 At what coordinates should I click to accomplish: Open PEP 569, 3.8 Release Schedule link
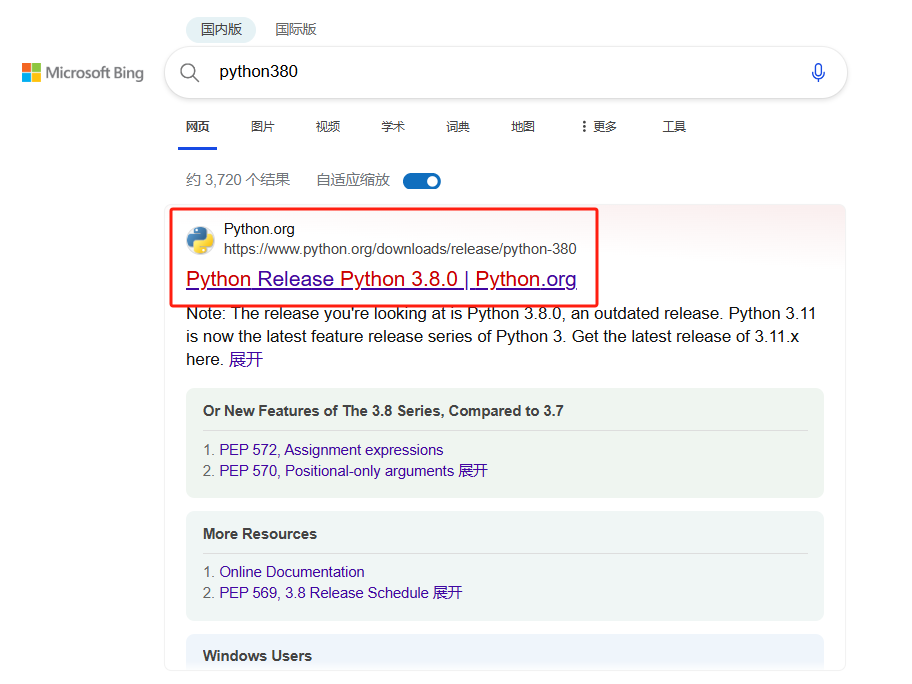[324, 593]
